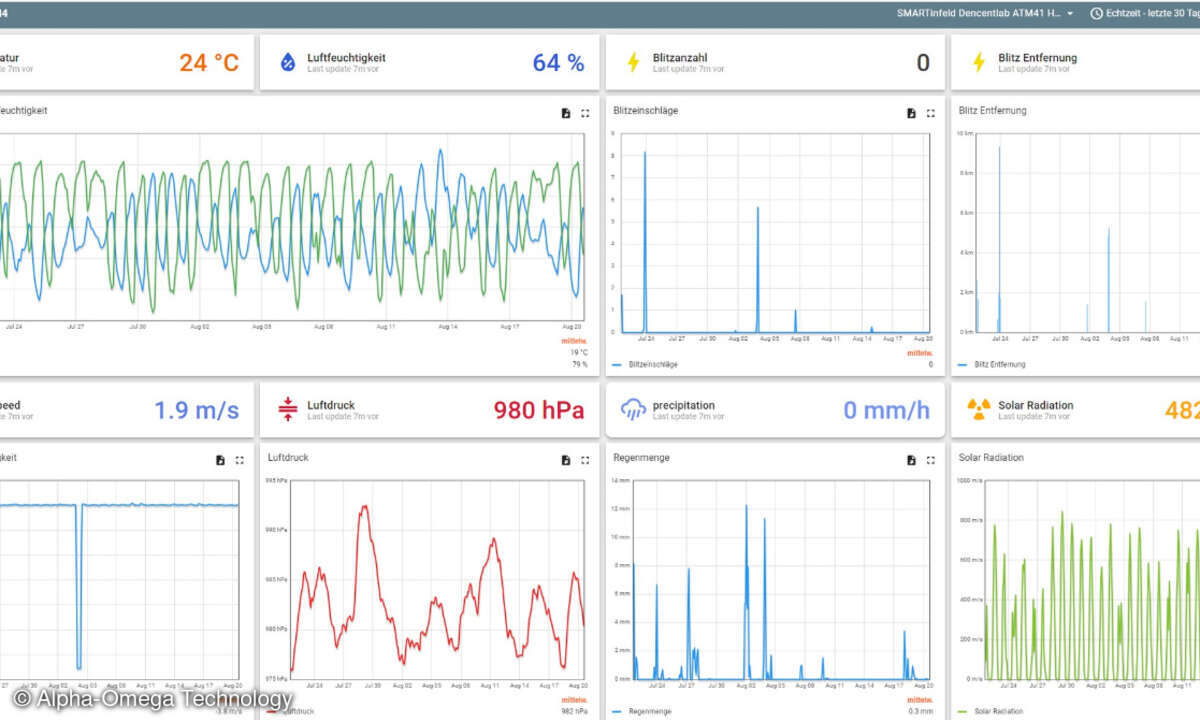The image size is (1200, 720).
Task: Expand the Blitzeinschläge chart to fullscreen
Action: click(930, 113)
